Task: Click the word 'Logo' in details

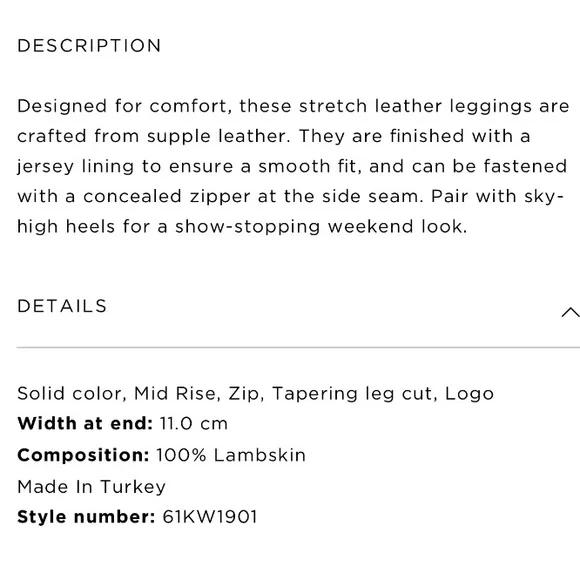Action: pyautogui.click(x=469, y=394)
